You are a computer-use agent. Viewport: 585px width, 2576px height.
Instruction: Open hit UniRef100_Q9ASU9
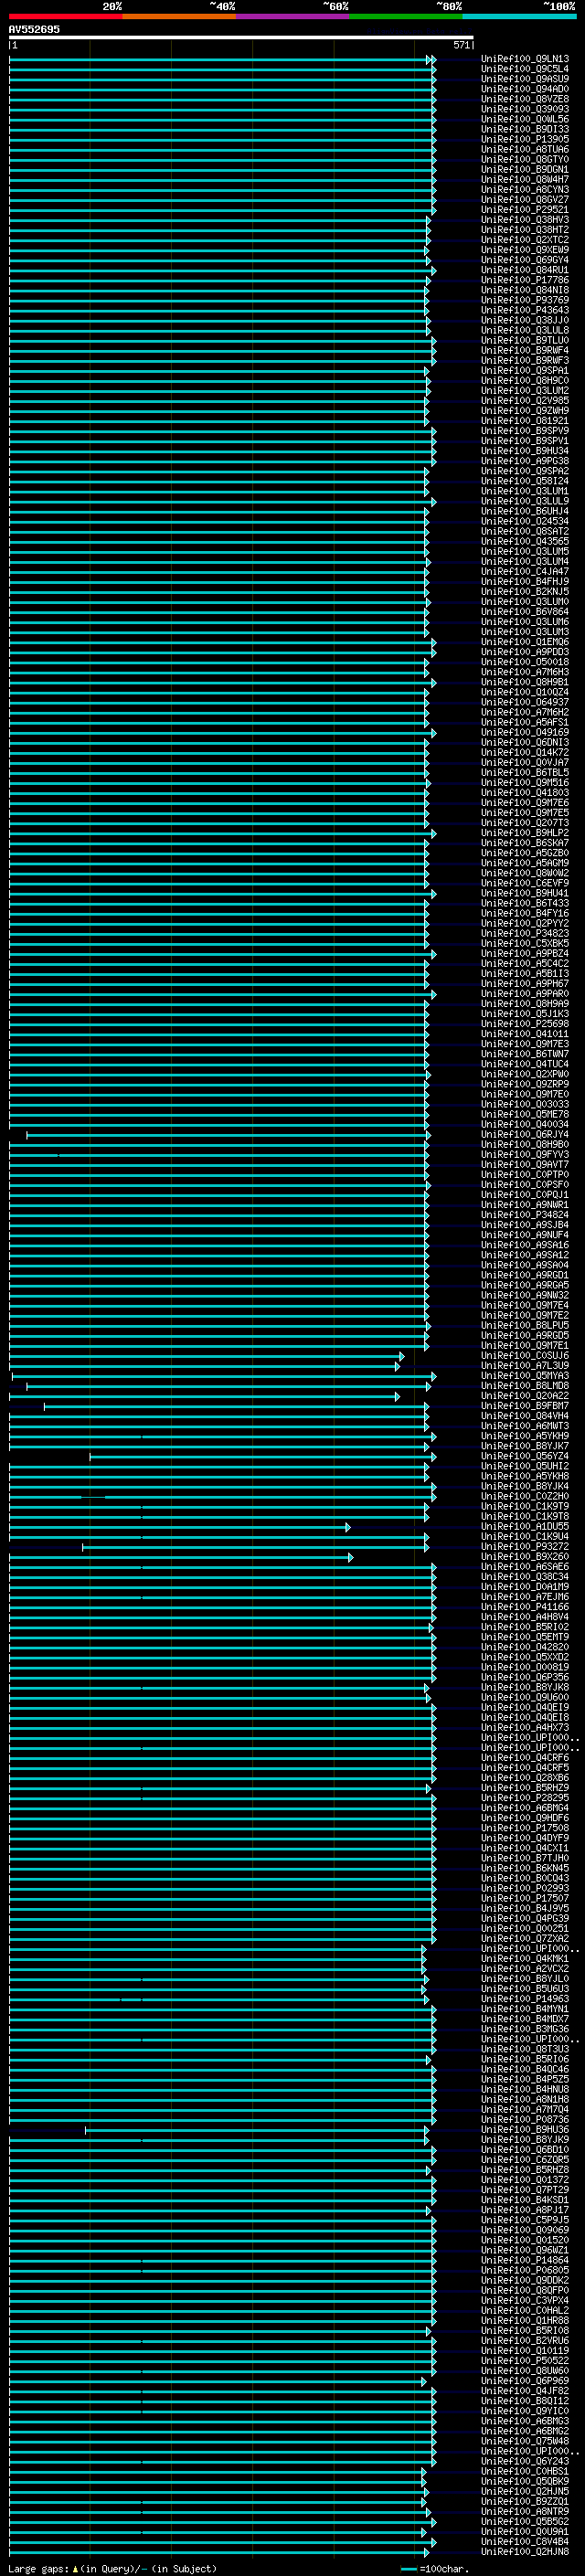[525, 79]
